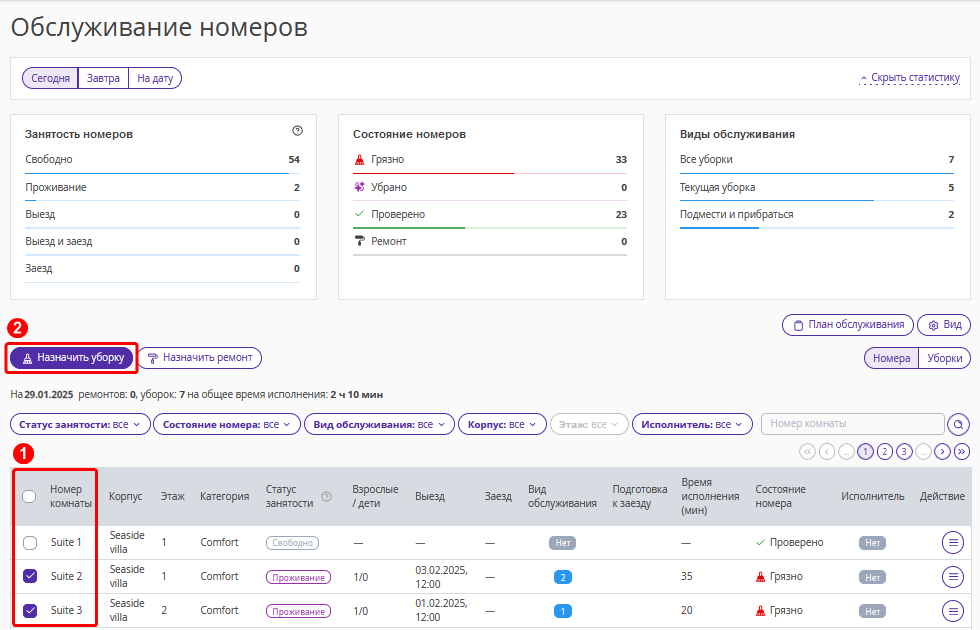Switch to the Уборки view tab

pos(944,358)
